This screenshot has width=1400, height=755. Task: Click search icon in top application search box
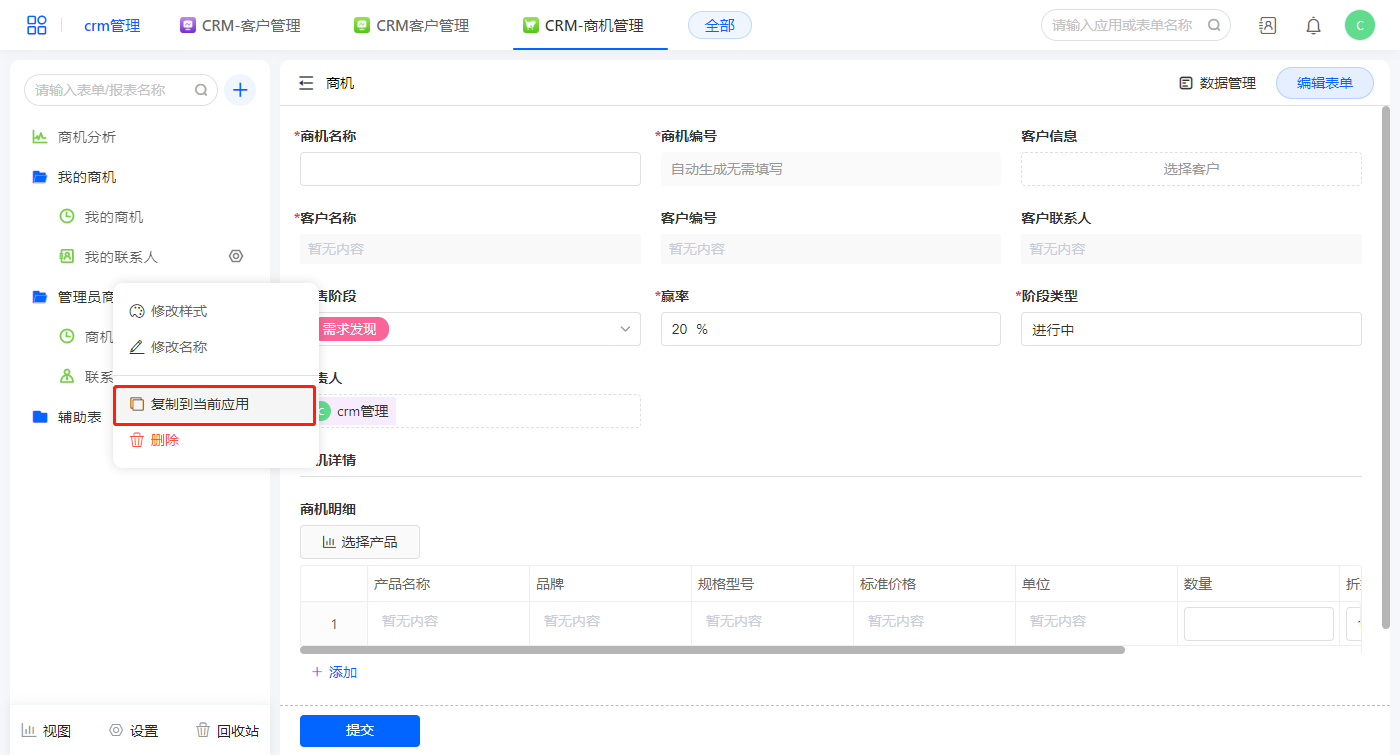[1214, 26]
